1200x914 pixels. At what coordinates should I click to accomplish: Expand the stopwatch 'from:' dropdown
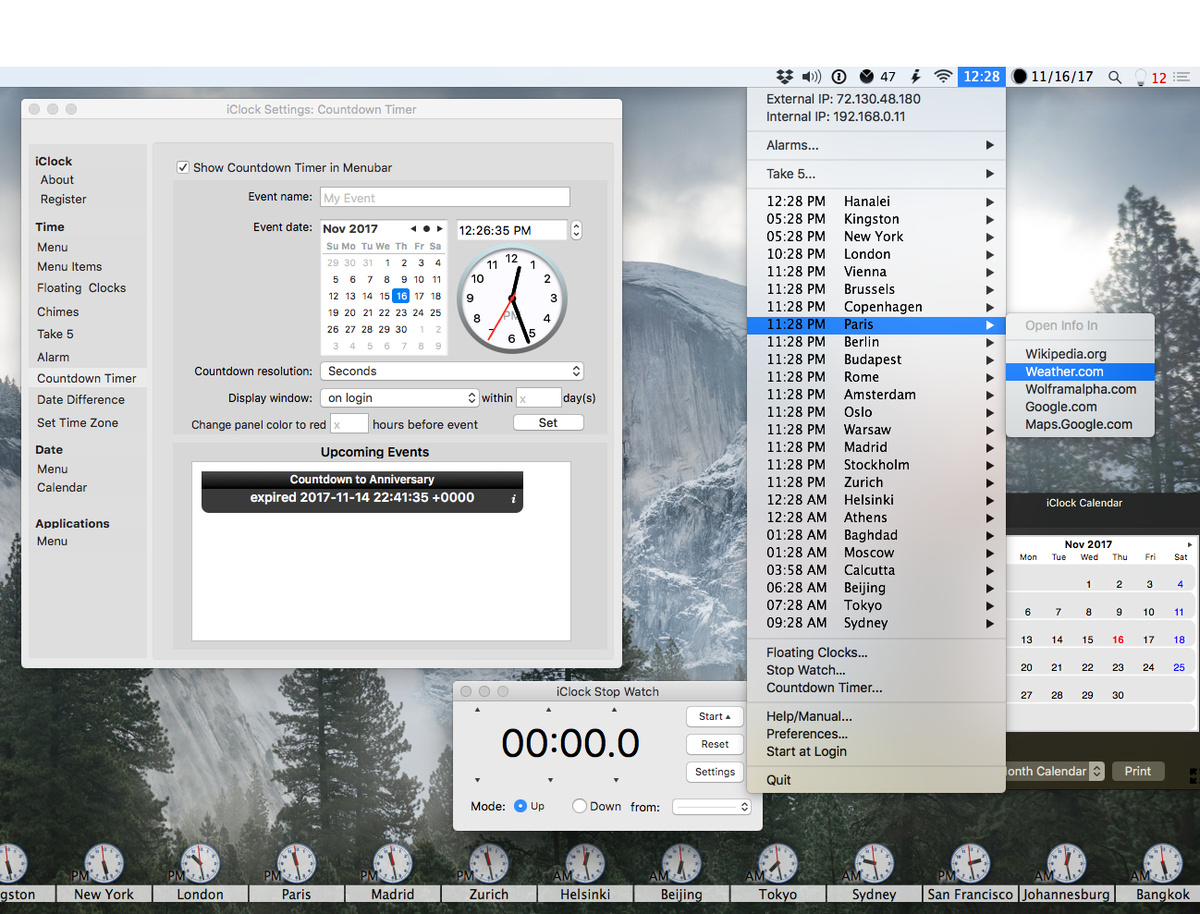[x=711, y=806]
